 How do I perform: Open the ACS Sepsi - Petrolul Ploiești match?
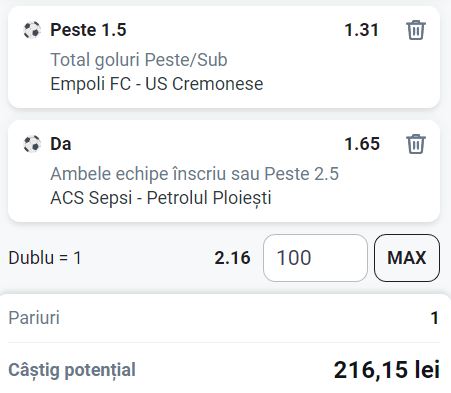161,198
